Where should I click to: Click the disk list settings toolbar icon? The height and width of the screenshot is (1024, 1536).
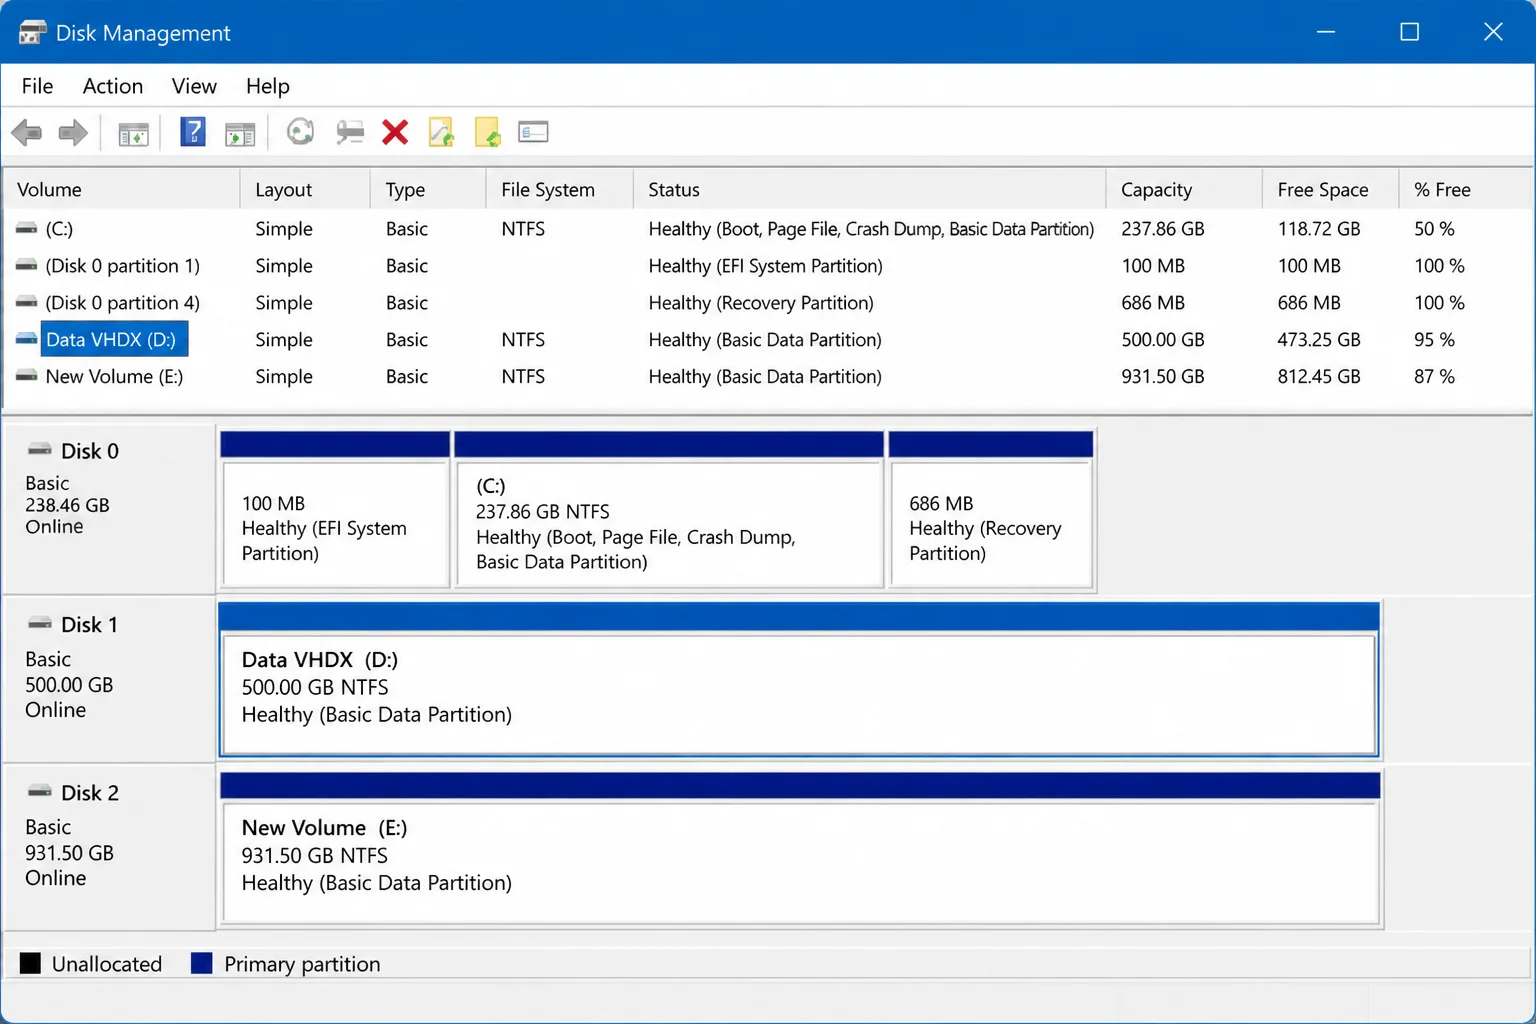point(533,132)
